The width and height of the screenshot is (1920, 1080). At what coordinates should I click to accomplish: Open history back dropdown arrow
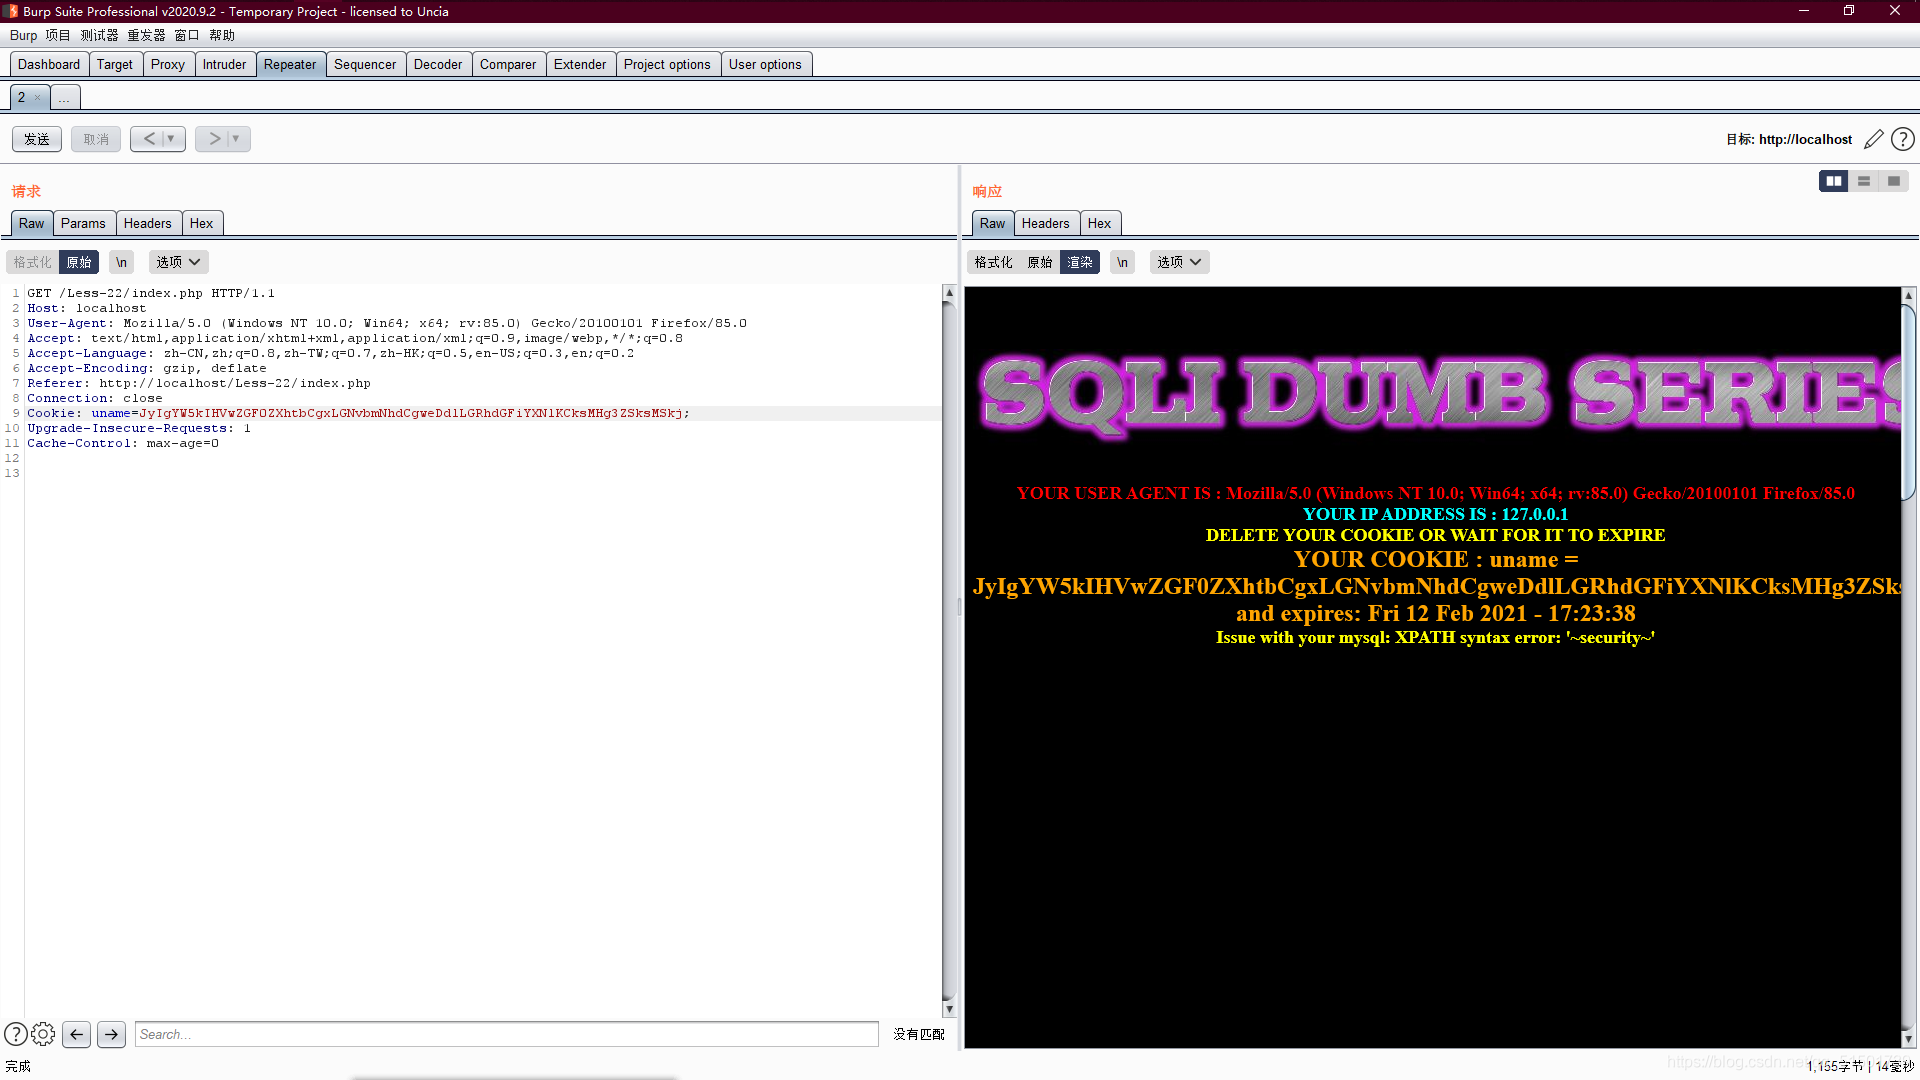(171, 139)
